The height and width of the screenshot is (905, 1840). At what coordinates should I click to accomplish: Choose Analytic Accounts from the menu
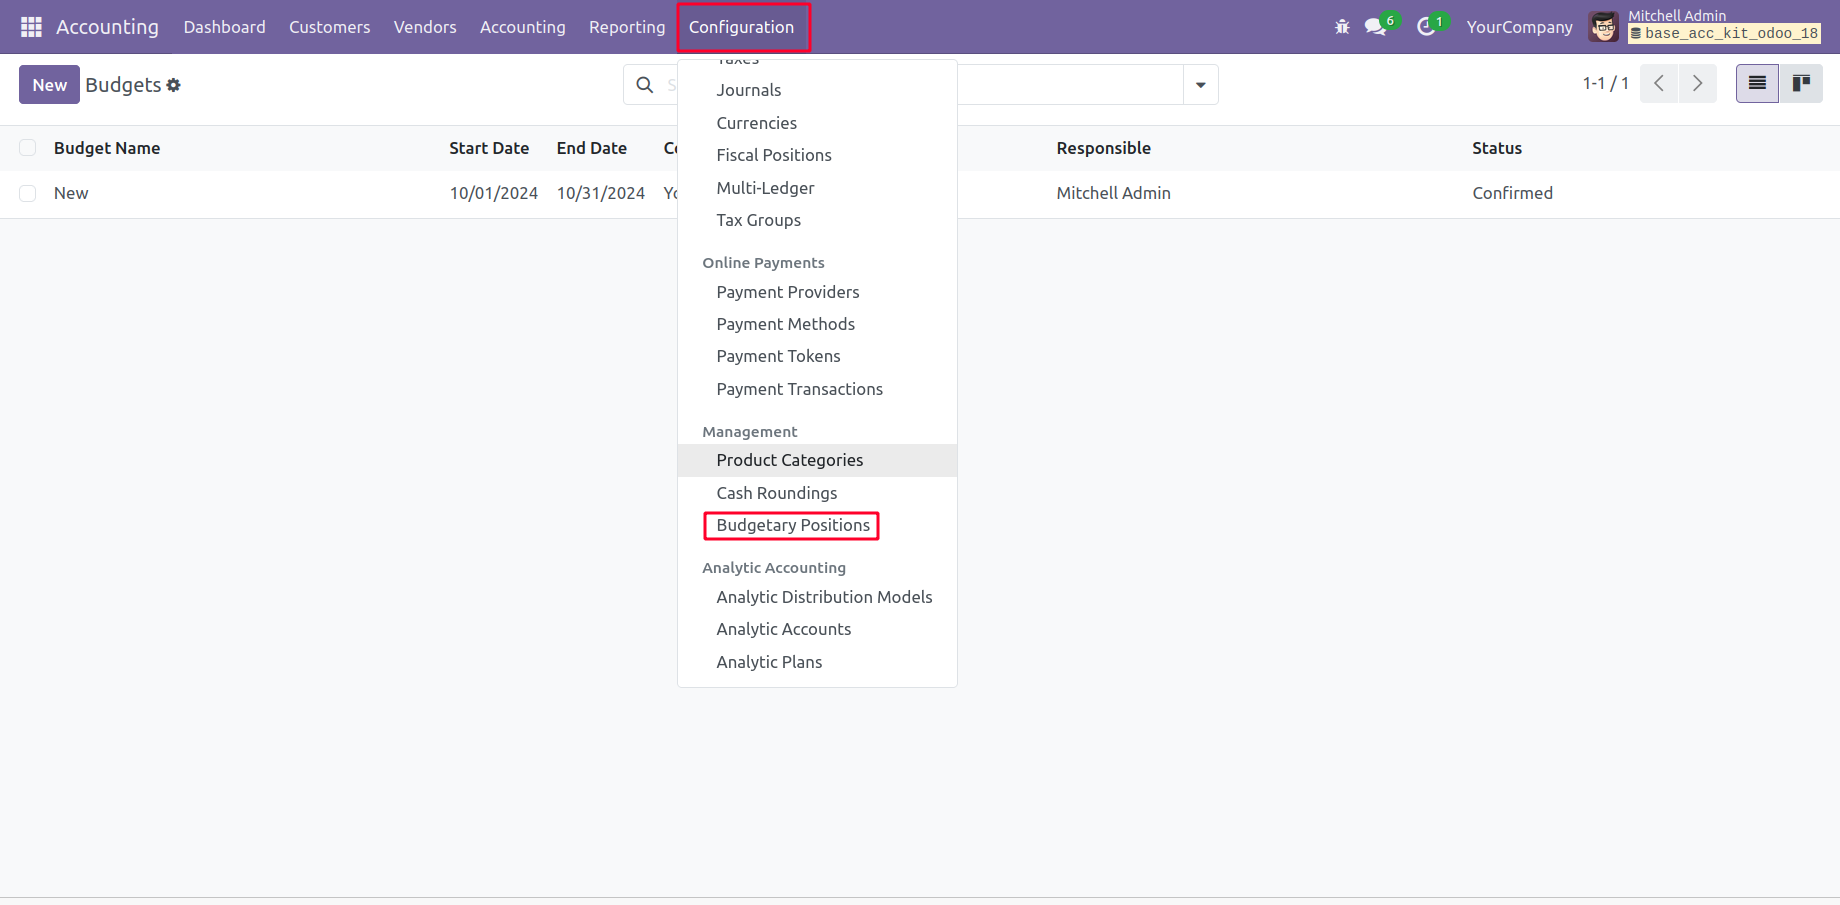coord(784,629)
